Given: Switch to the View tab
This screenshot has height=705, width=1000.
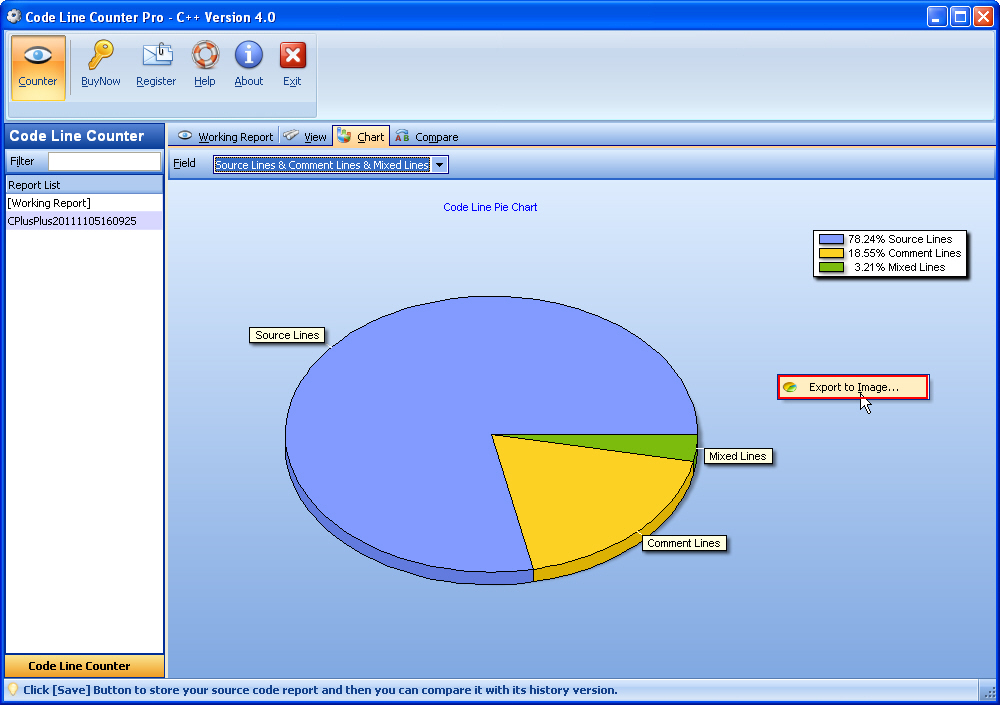Looking at the screenshot, I should (x=305, y=137).
